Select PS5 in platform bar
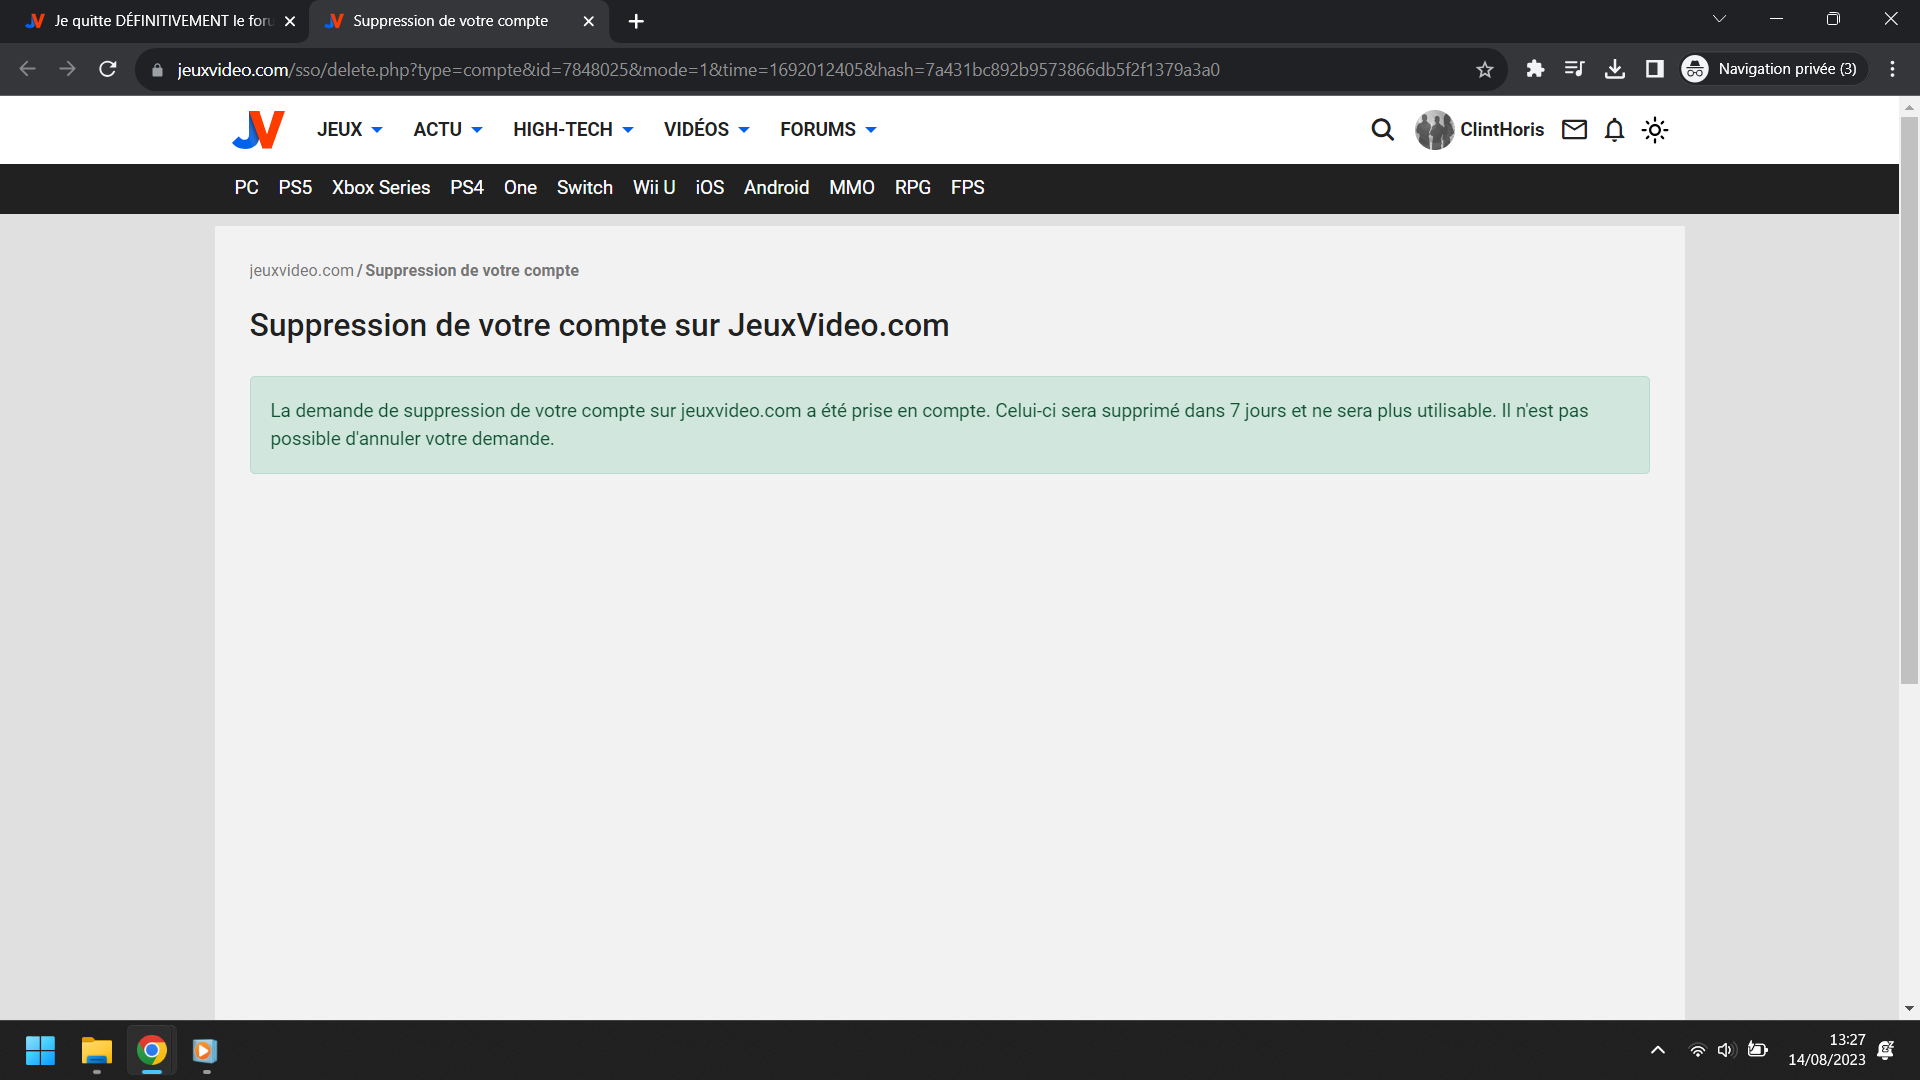The image size is (1920, 1080). (x=295, y=188)
